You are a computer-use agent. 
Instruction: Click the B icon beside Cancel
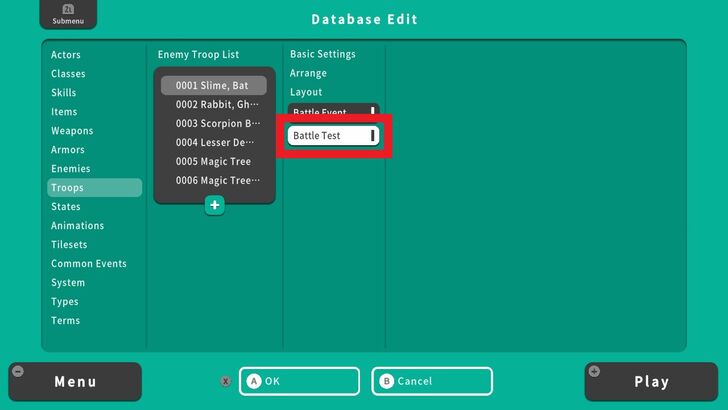(386, 381)
